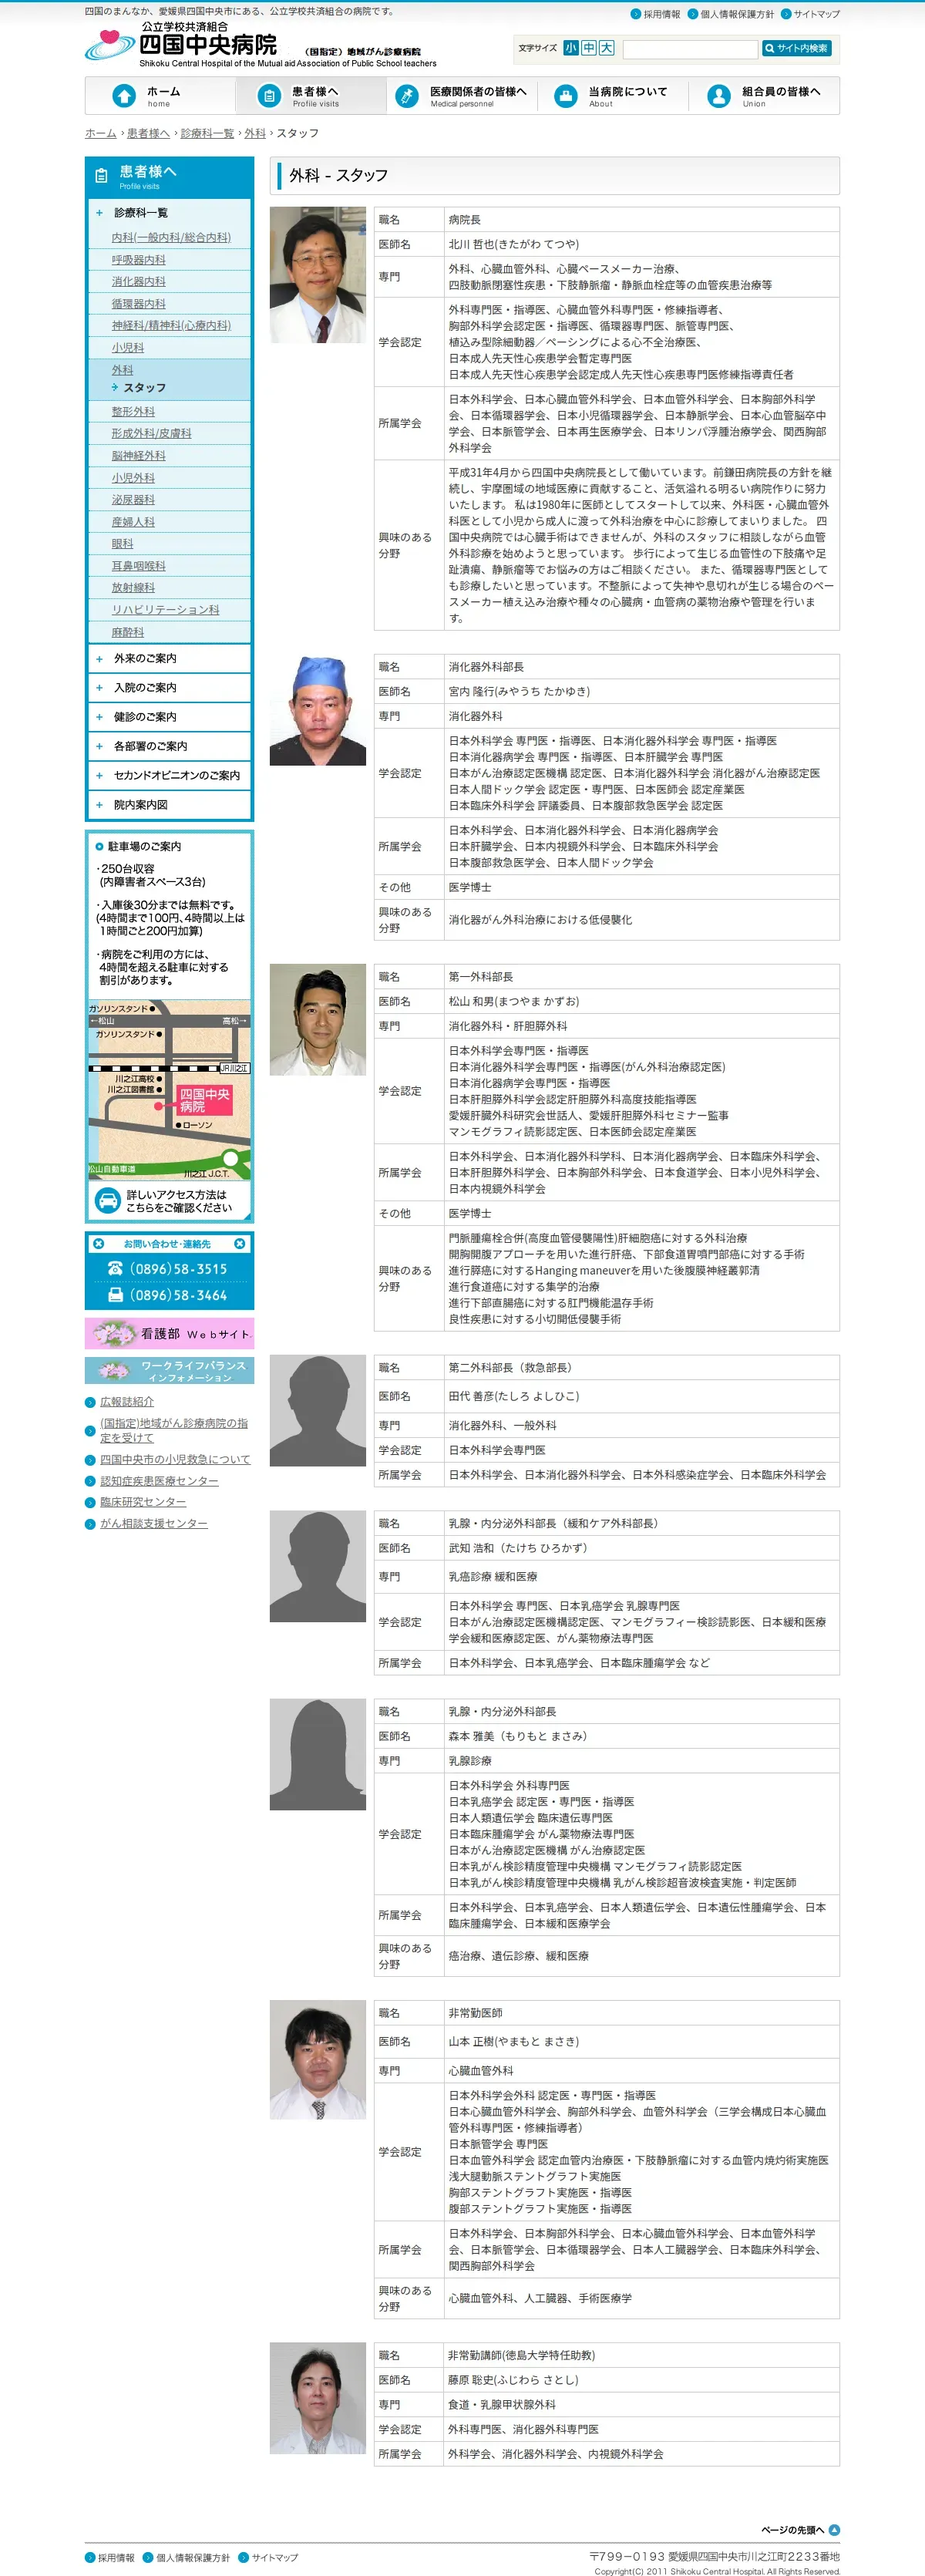Go to ホーム in breadcrumb
The height and width of the screenshot is (2576, 925).
pos(100,133)
